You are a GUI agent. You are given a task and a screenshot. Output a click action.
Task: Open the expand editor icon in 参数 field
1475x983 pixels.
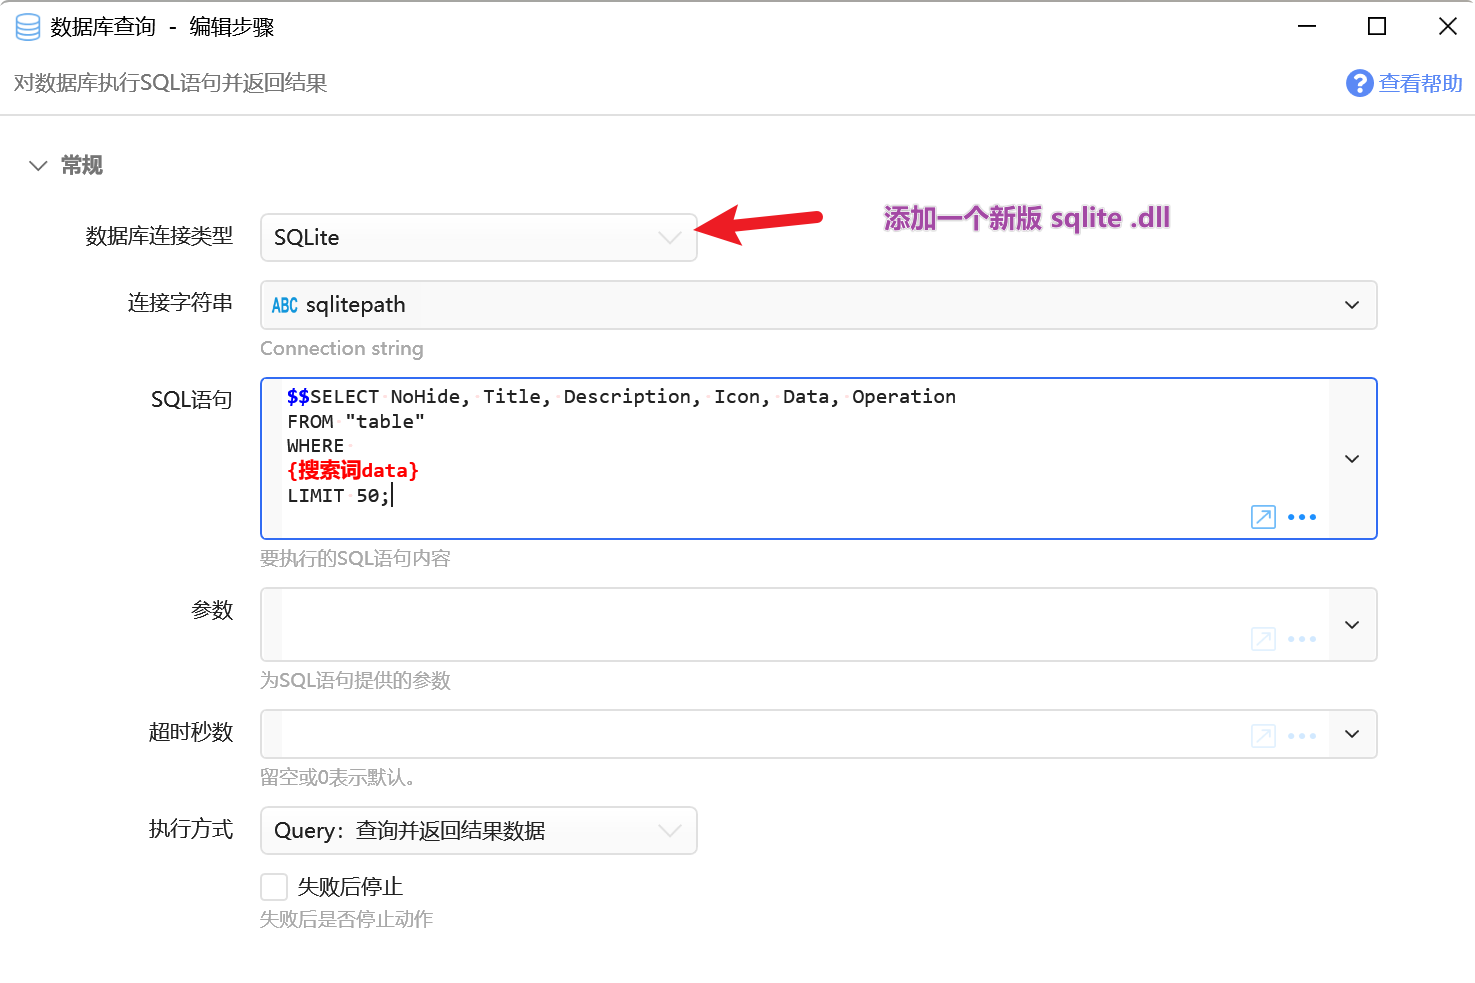click(x=1263, y=639)
